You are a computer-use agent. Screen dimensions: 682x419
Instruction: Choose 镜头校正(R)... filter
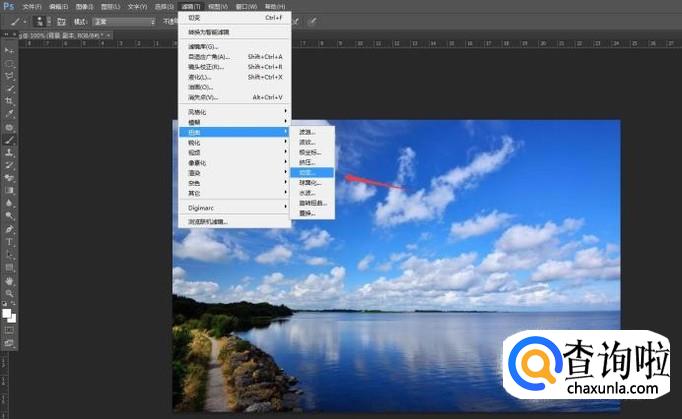point(234,67)
